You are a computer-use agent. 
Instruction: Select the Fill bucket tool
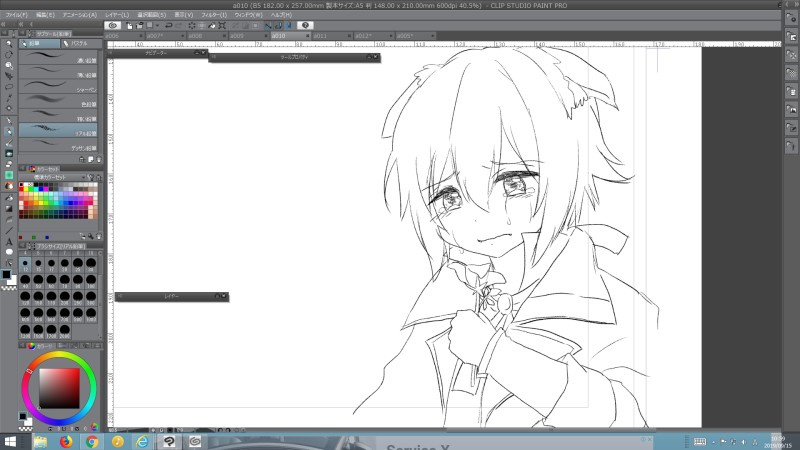pyautogui.click(x=9, y=198)
